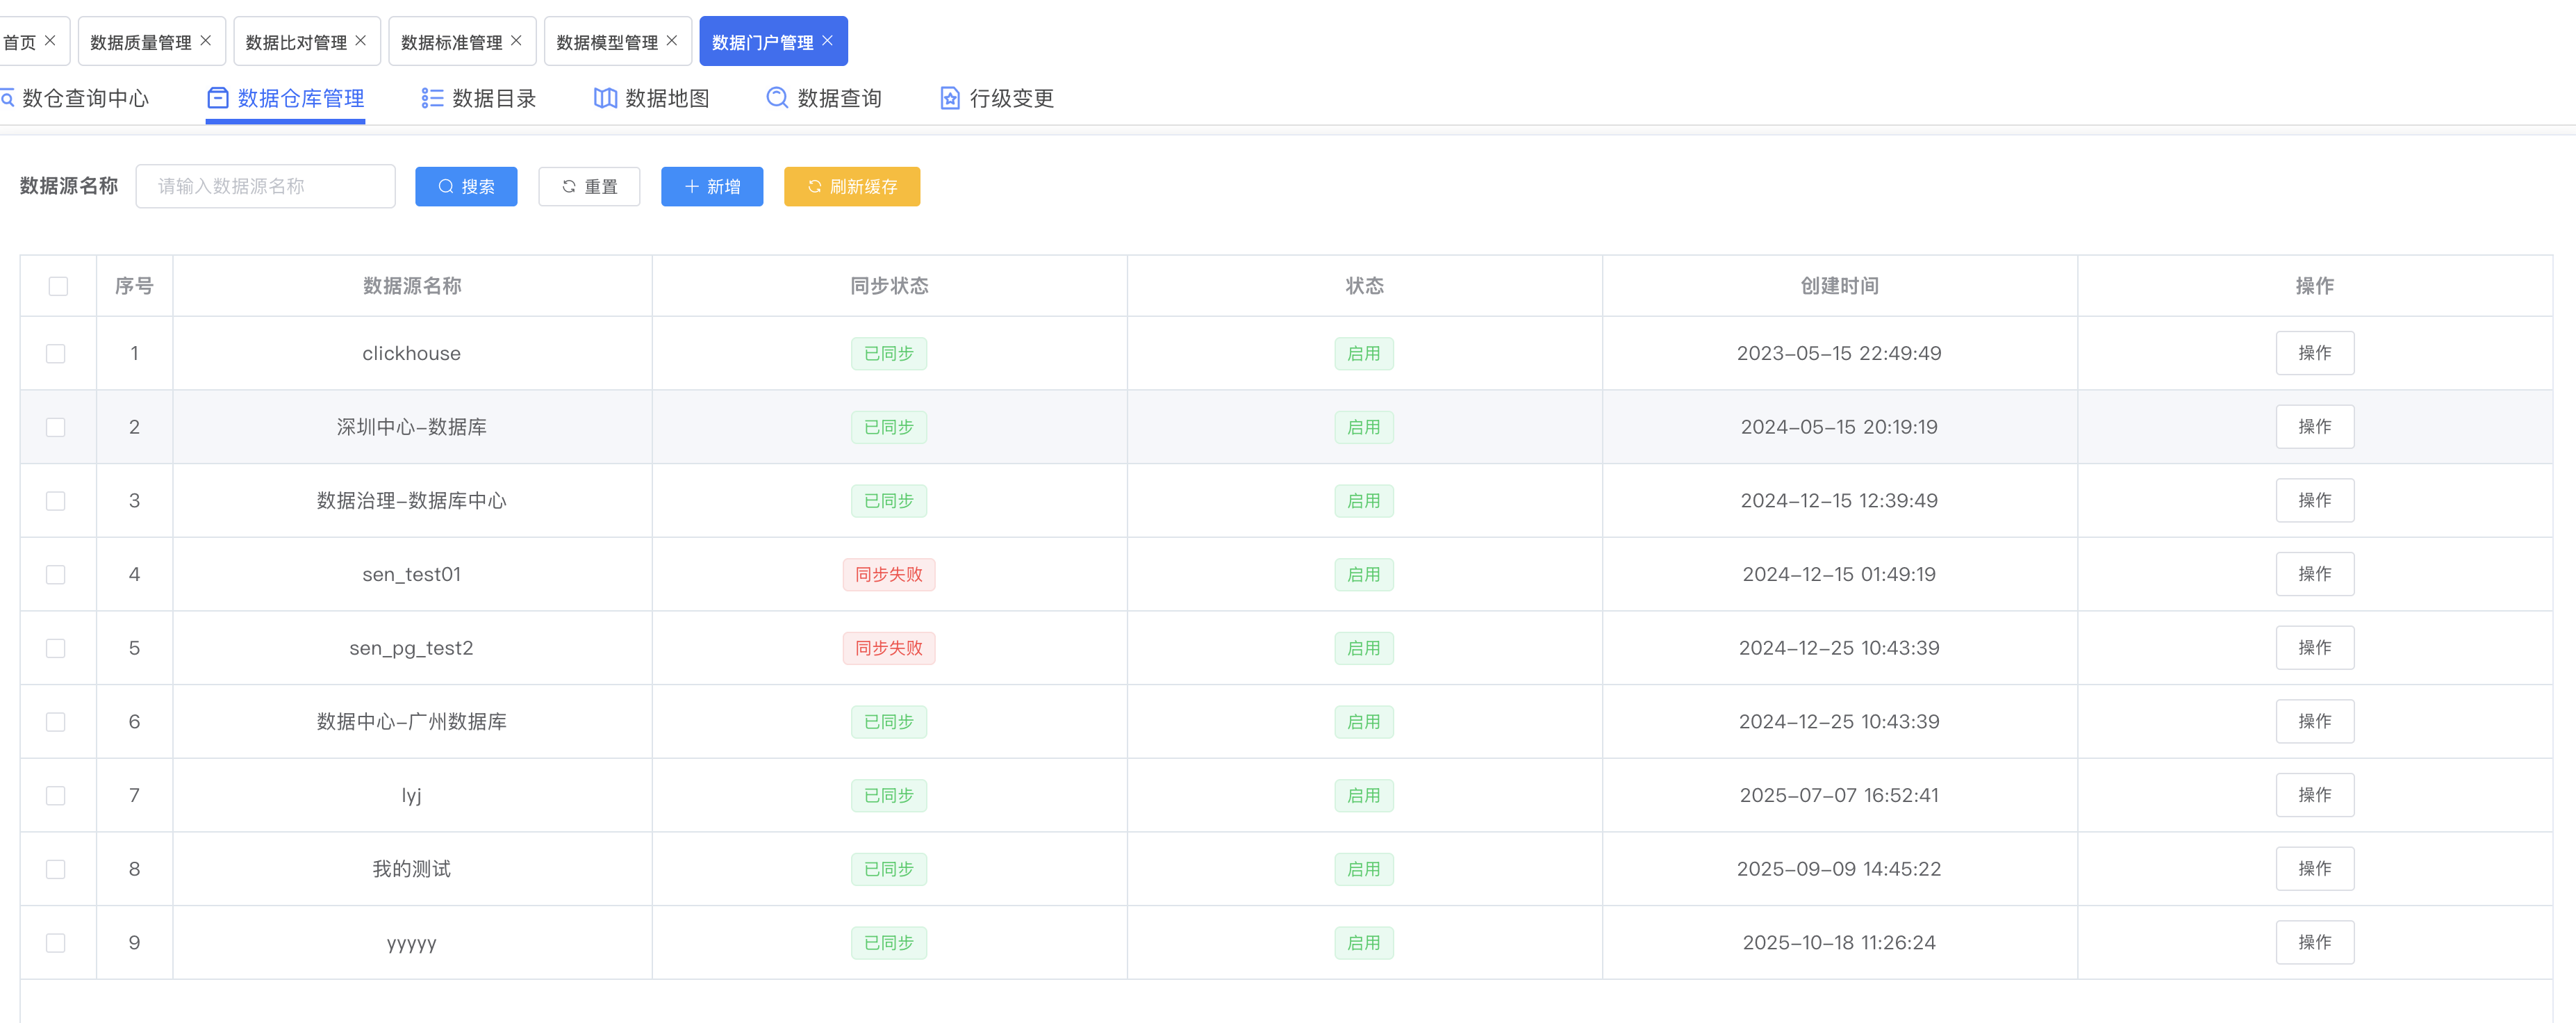Switch to the 数据标准管理 tab

[x=451, y=42]
